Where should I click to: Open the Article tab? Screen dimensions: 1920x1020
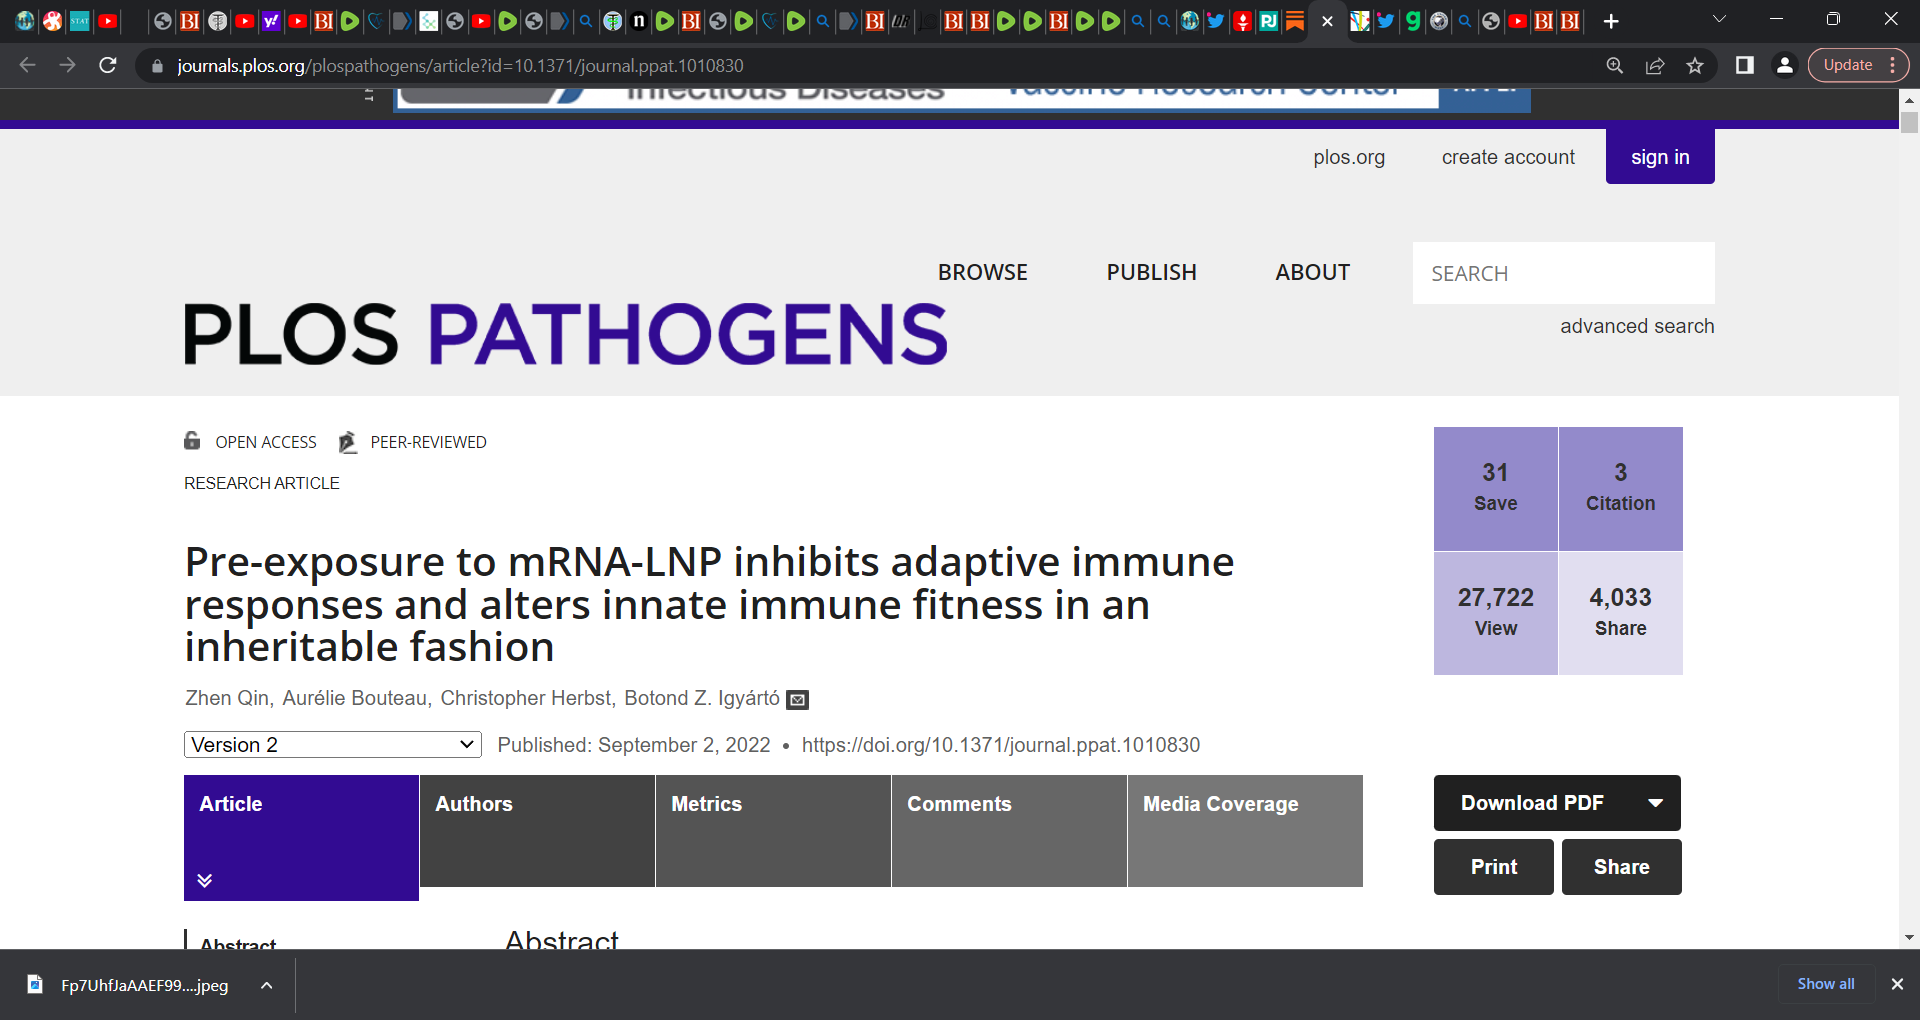(x=301, y=838)
